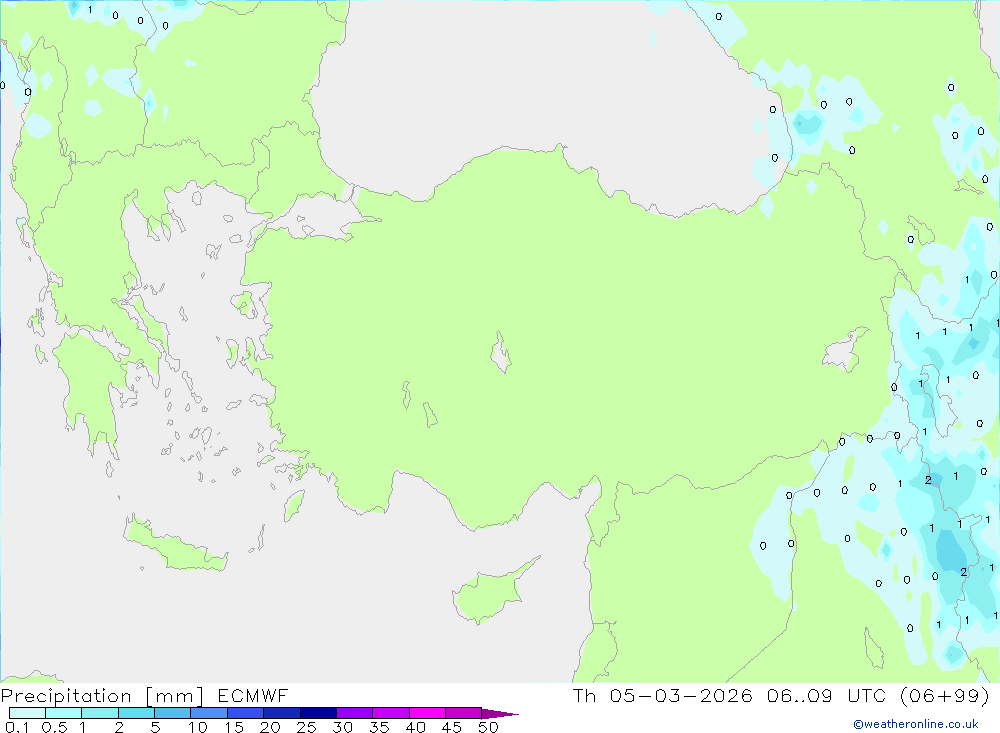Viewport: 1000px width, 733px height.
Task: Click the '30' legend scale label
Action: 342,727
